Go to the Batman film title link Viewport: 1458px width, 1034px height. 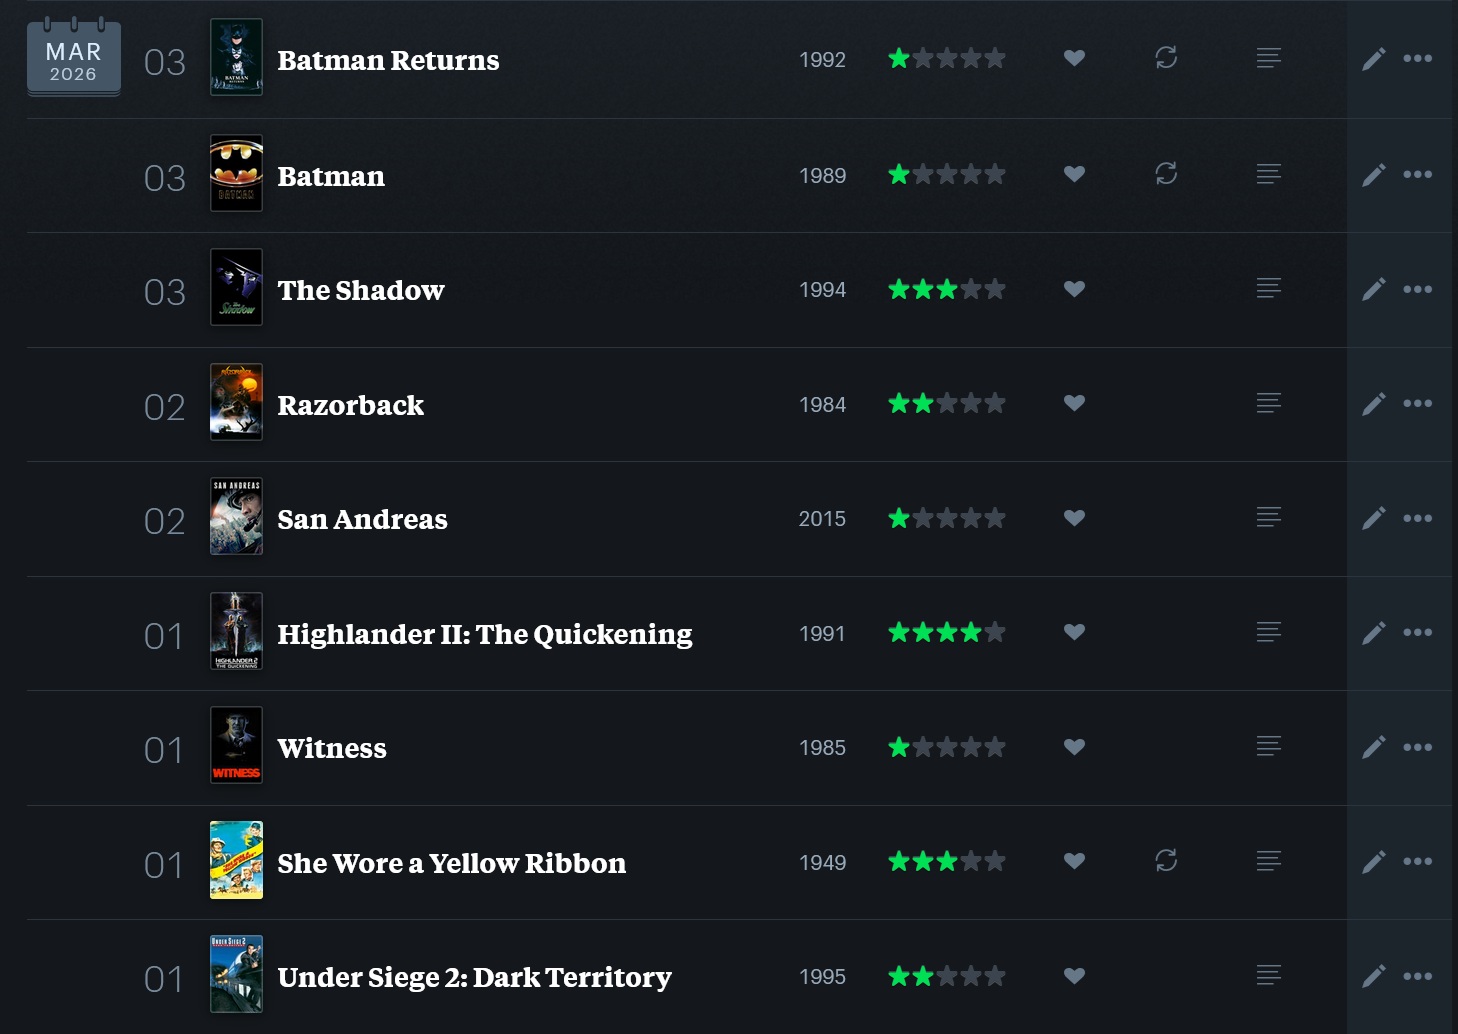click(331, 176)
